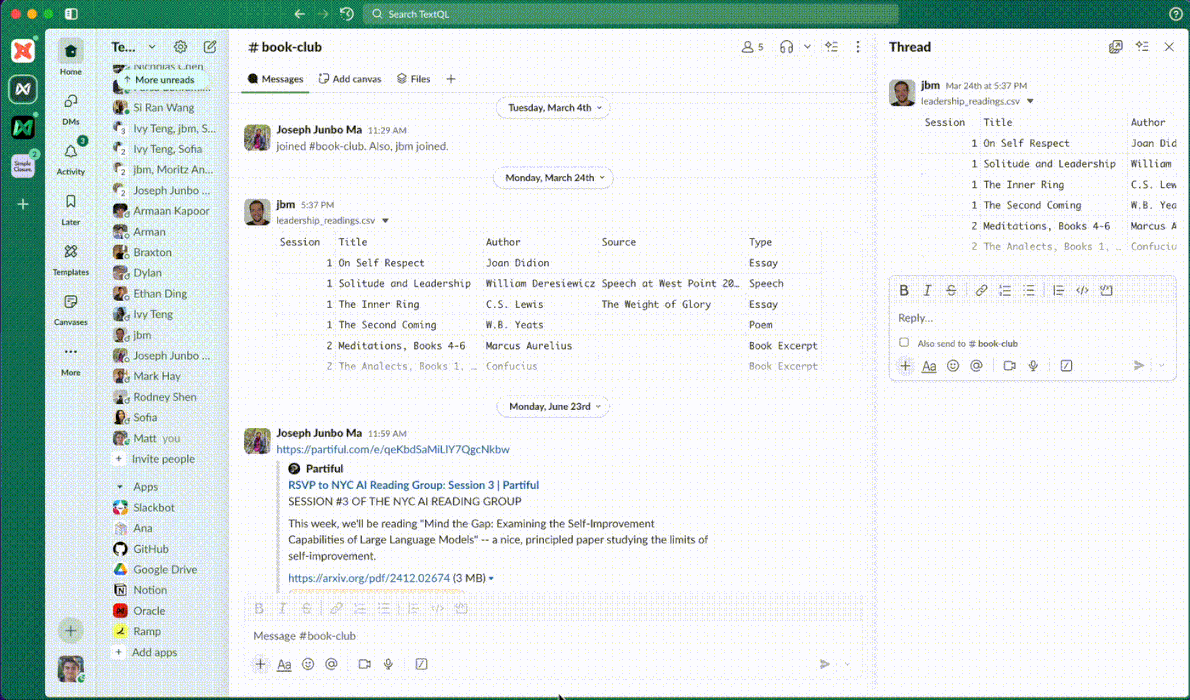Open the emoji picker in the message composer

pos(308,663)
